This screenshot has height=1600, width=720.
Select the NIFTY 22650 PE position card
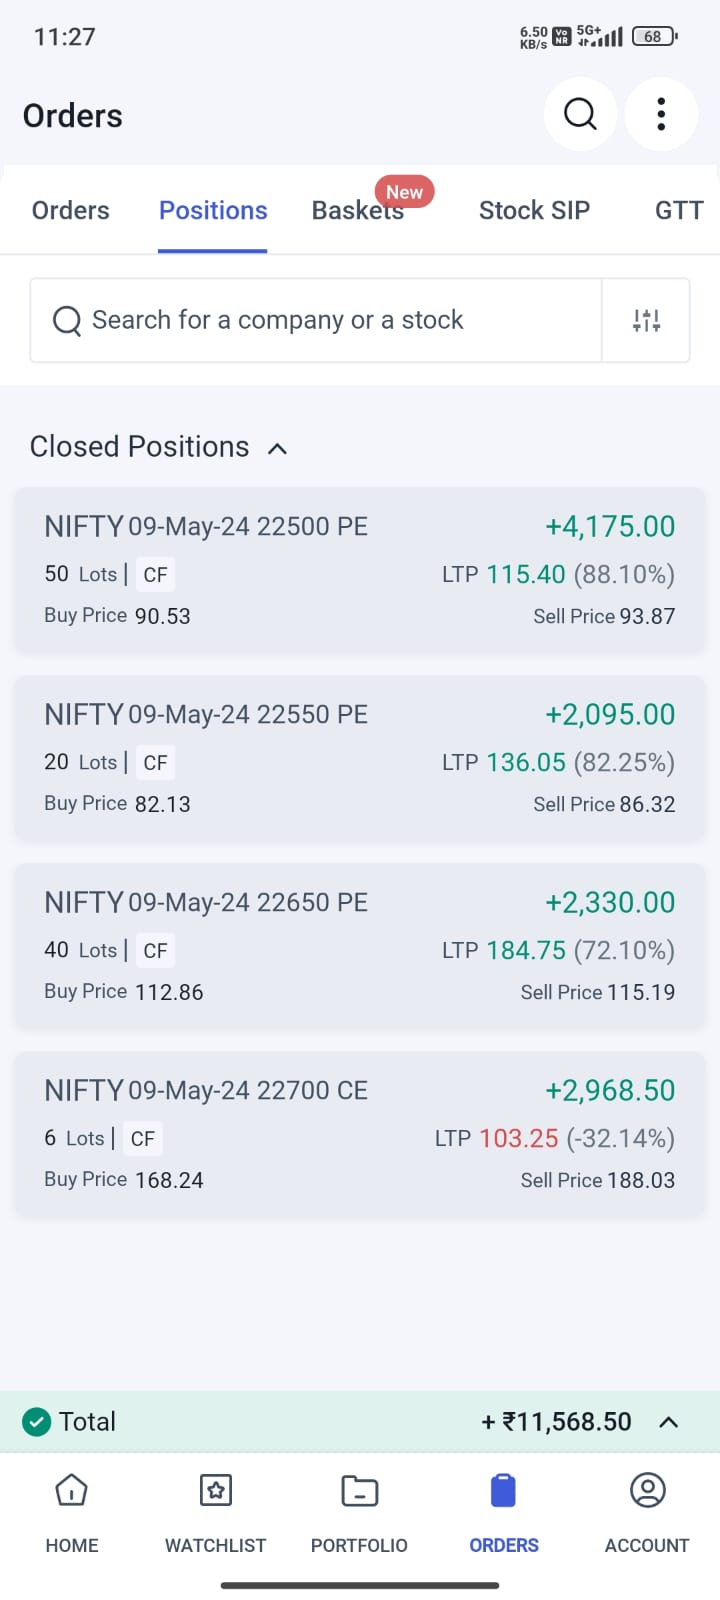[x=360, y=947]
